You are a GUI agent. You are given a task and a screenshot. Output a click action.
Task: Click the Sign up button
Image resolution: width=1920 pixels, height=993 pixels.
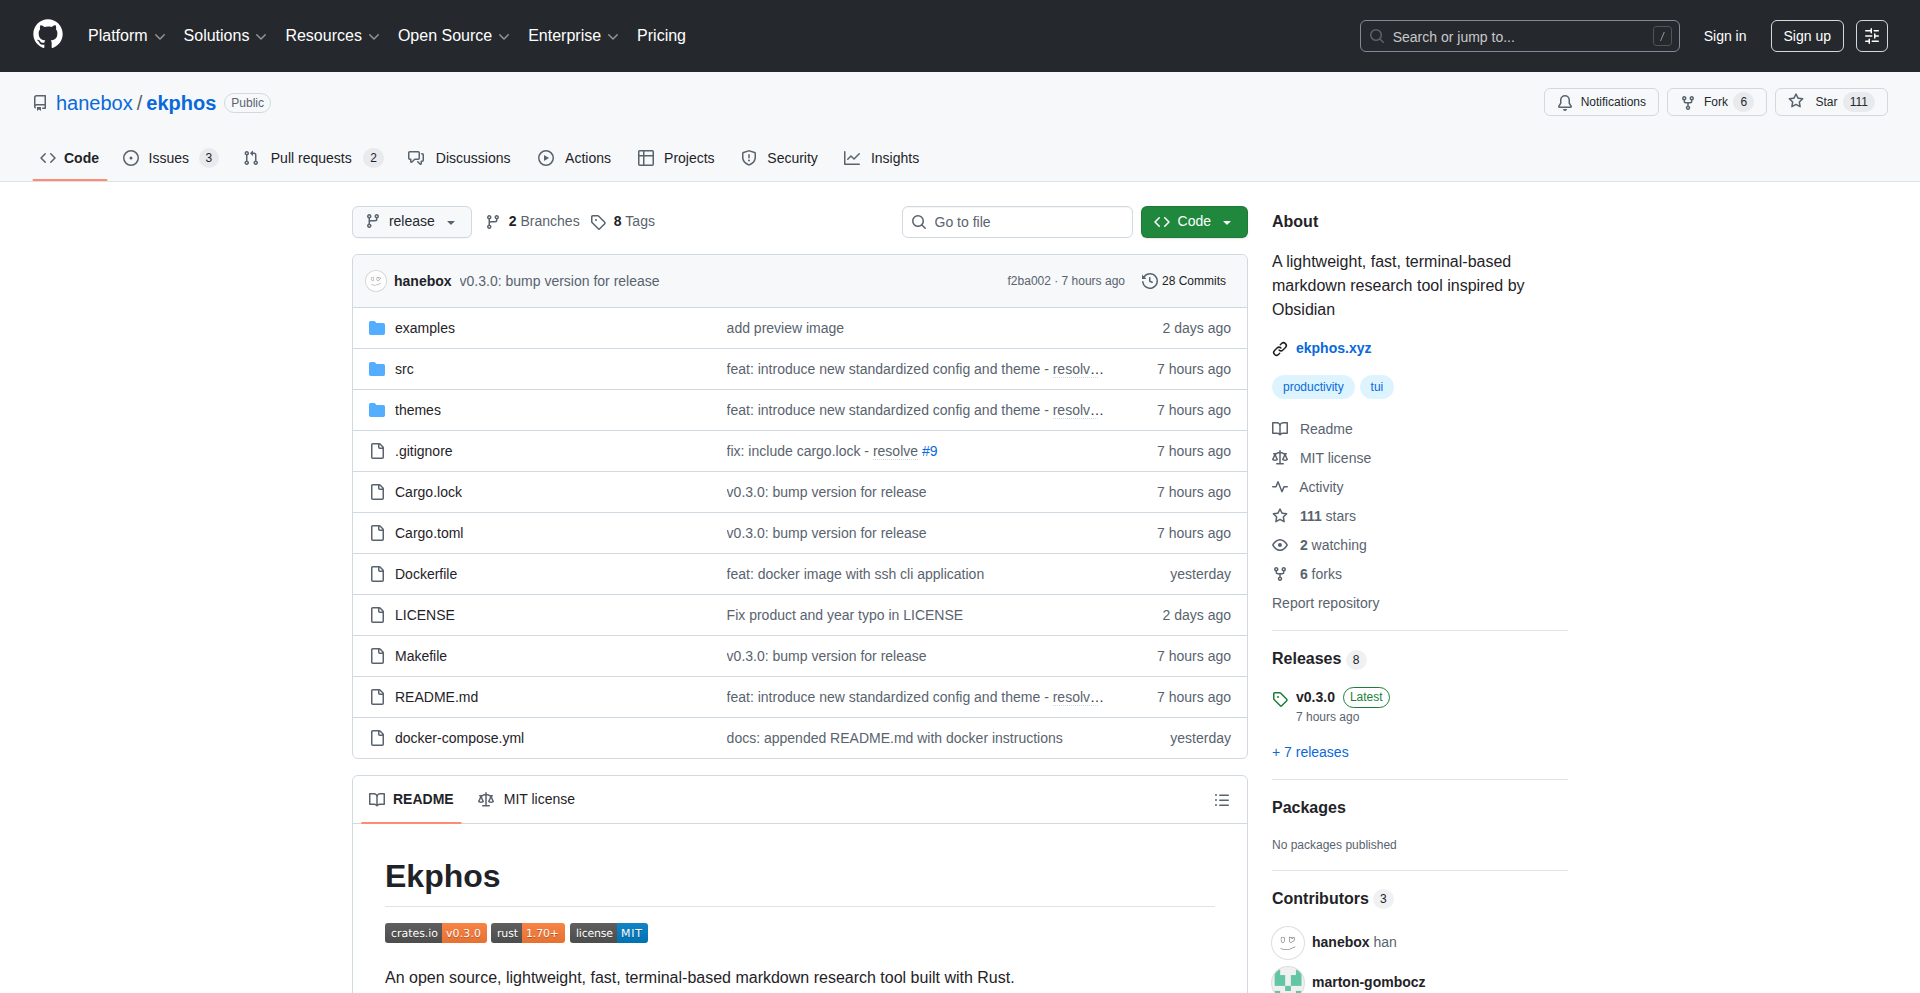[x=1807, y=36]
